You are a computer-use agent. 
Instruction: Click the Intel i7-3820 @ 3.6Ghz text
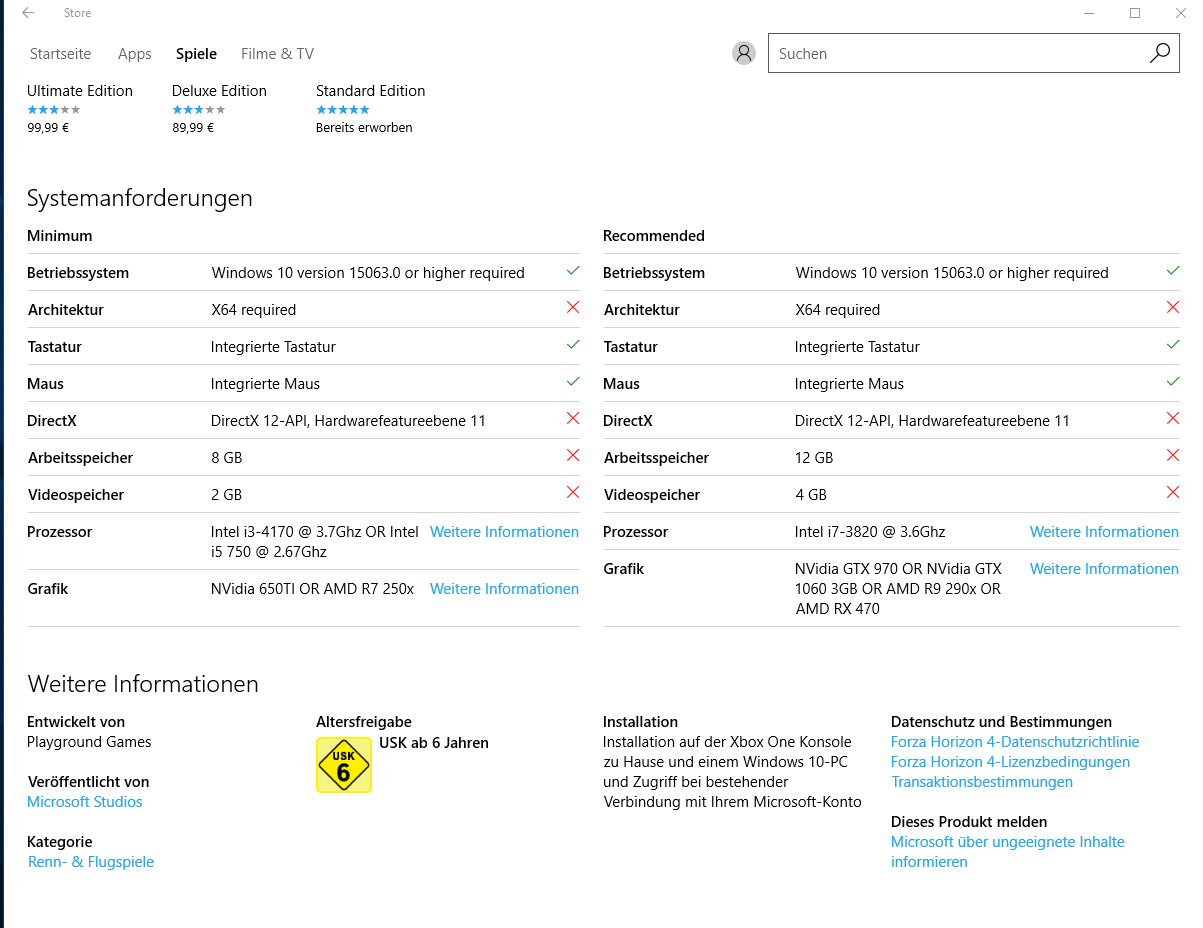(x=870, y=532)
